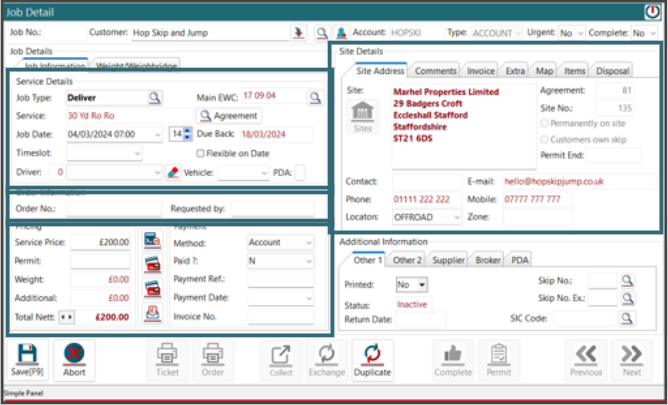Click the Ticket printer button
The image size is (668, 405).
coord(167,360)
